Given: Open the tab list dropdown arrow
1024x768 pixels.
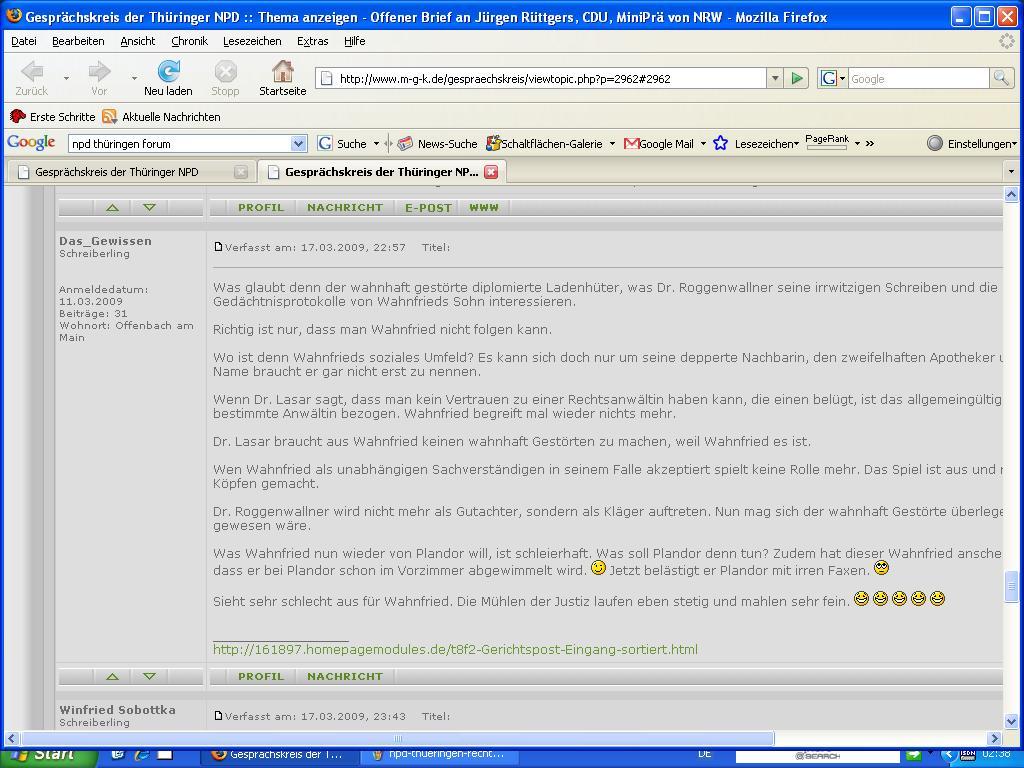Looking at the screenshot, I should coord(1010,172).
